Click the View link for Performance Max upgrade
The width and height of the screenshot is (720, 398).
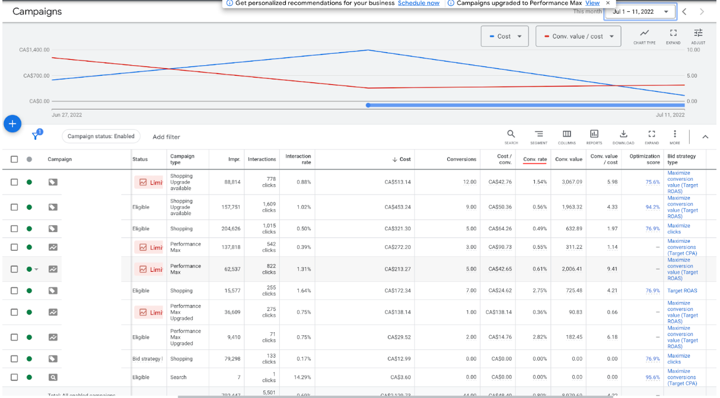(592, 3)
